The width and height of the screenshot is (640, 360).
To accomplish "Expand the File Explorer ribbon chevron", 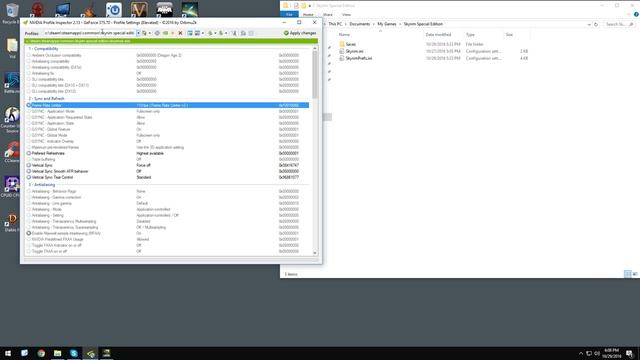I will pos(629,15).
